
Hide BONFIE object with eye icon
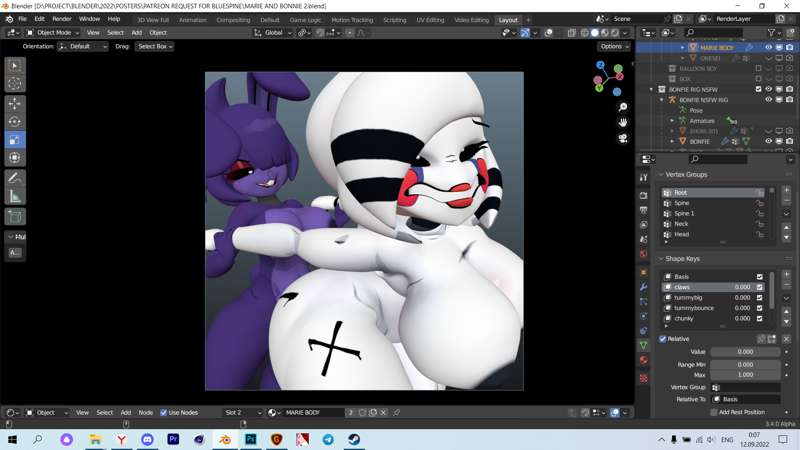pos(768,141)
